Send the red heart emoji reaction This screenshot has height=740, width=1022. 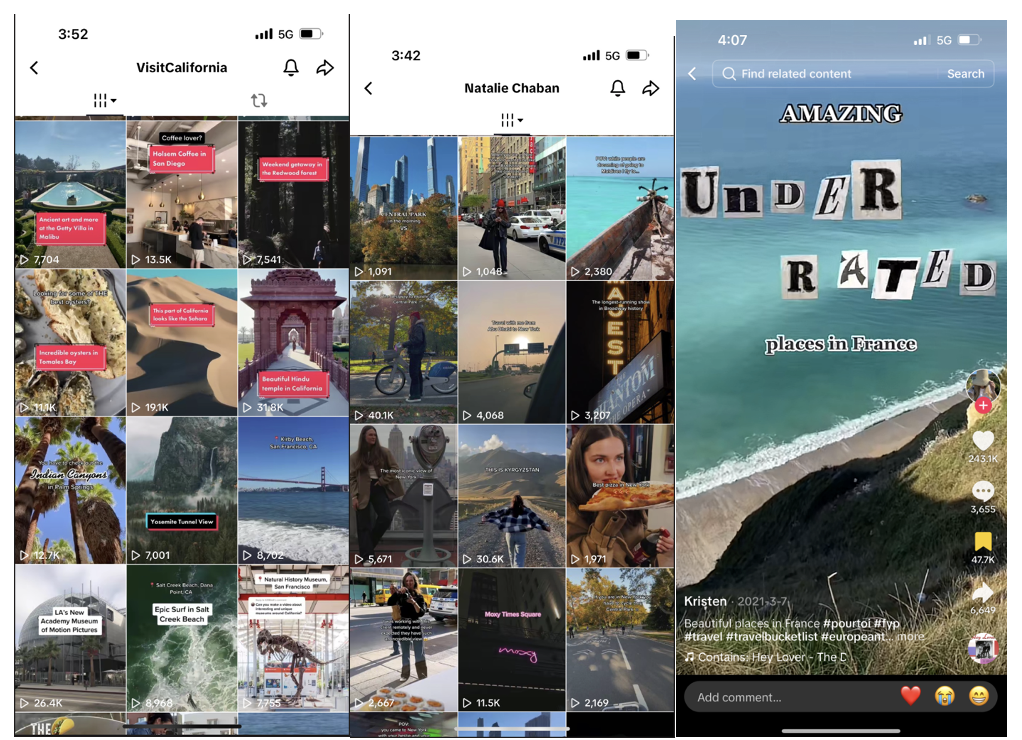(x=911, y=696)
